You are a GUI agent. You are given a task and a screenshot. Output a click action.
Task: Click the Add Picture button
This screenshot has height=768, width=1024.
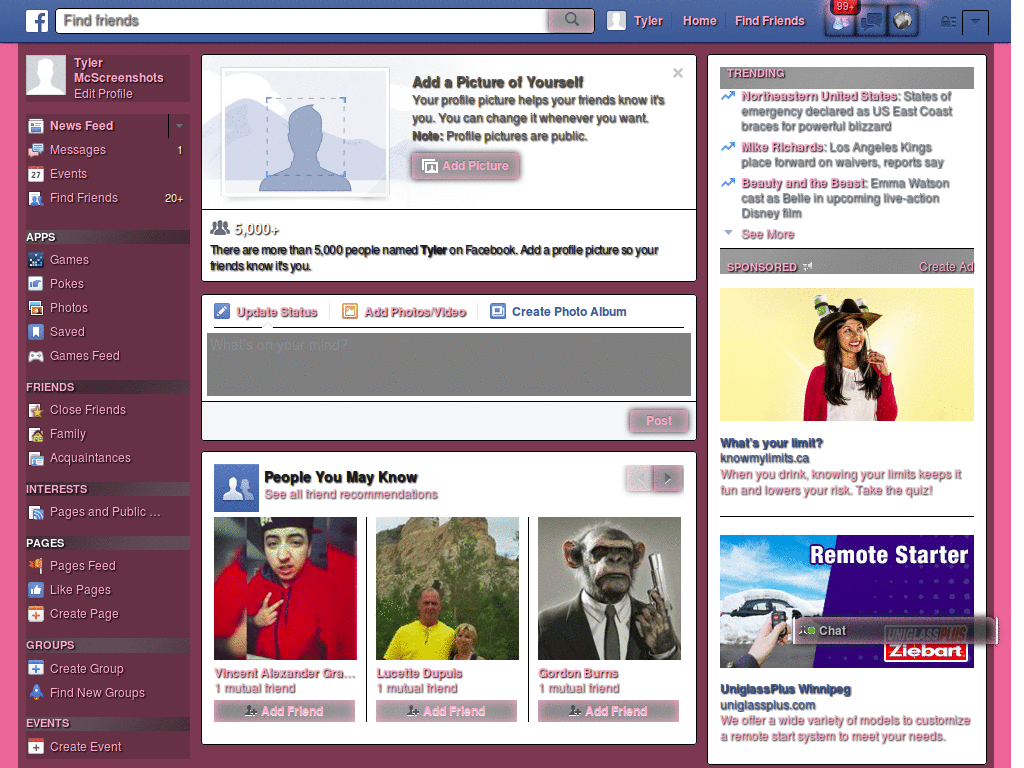coord(466,166)
